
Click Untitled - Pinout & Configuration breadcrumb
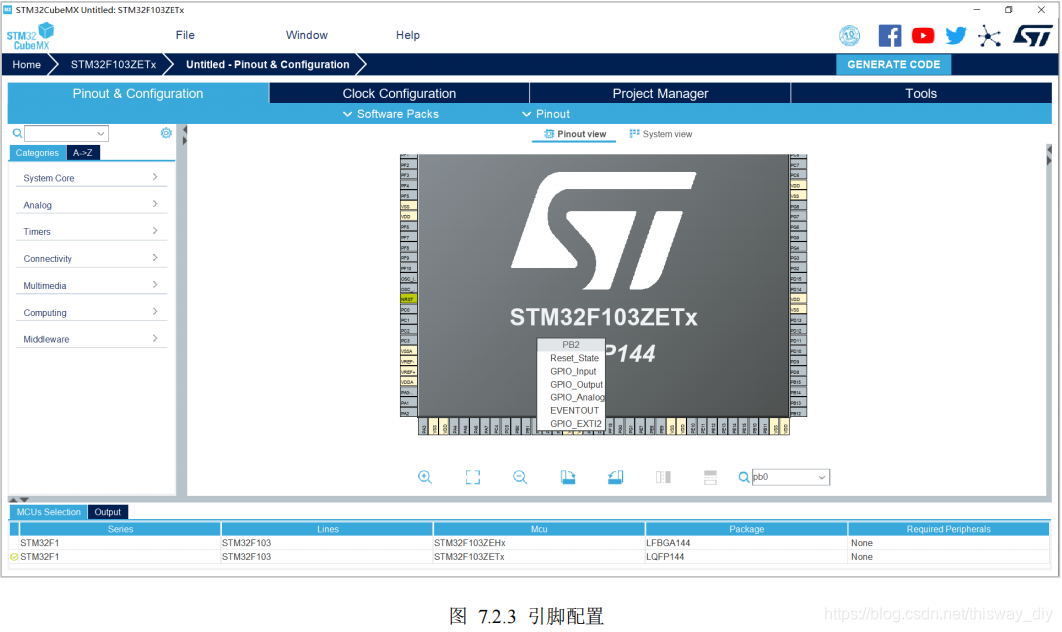pos(268,64)
